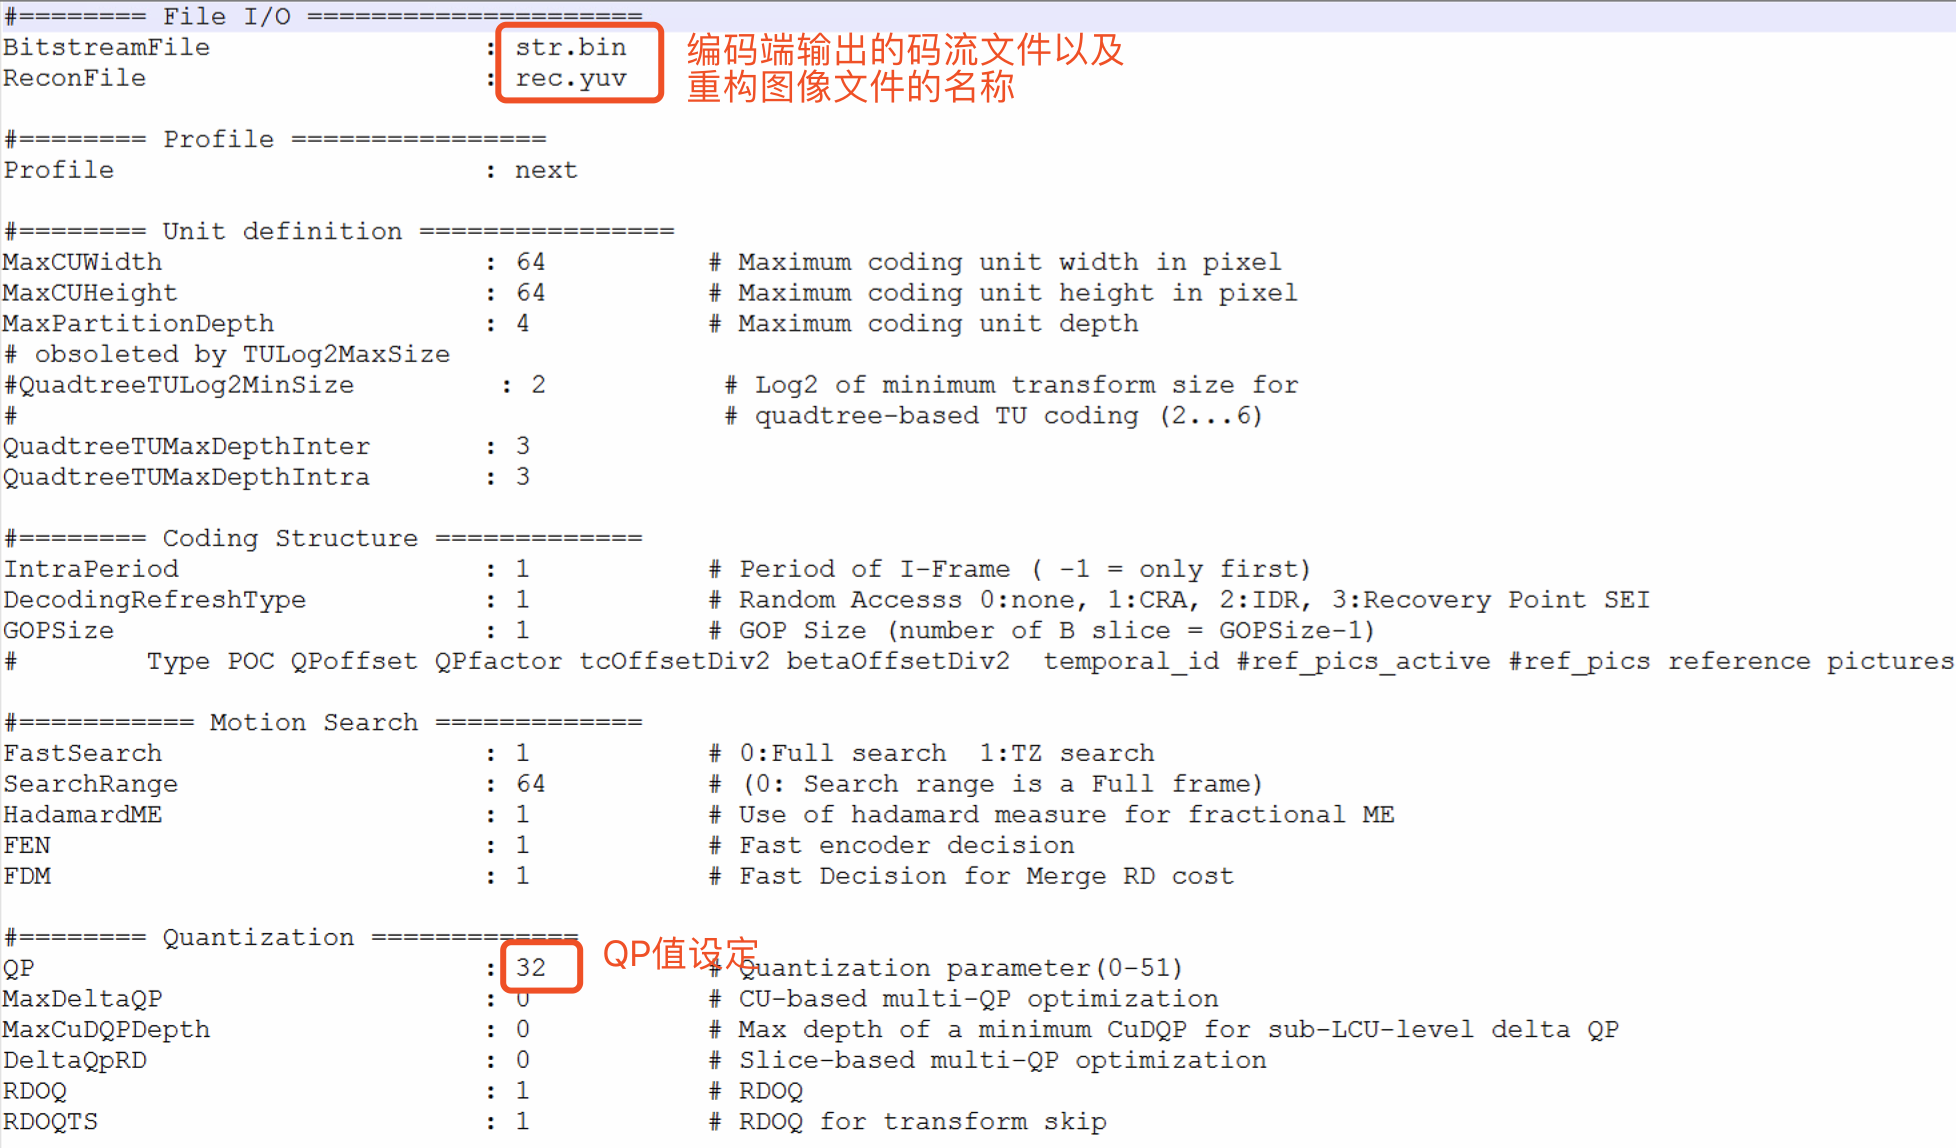
Task: Click the FastSearch parameter label
Action: click(82, 753)
